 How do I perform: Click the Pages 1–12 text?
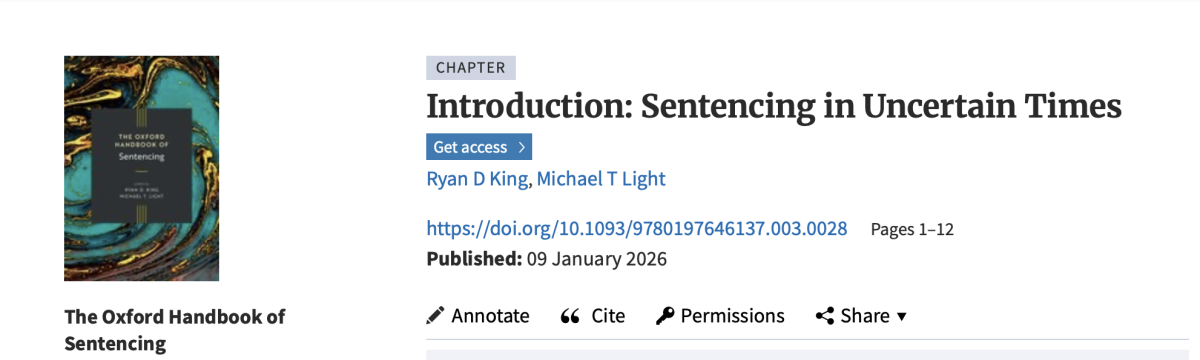912,229
